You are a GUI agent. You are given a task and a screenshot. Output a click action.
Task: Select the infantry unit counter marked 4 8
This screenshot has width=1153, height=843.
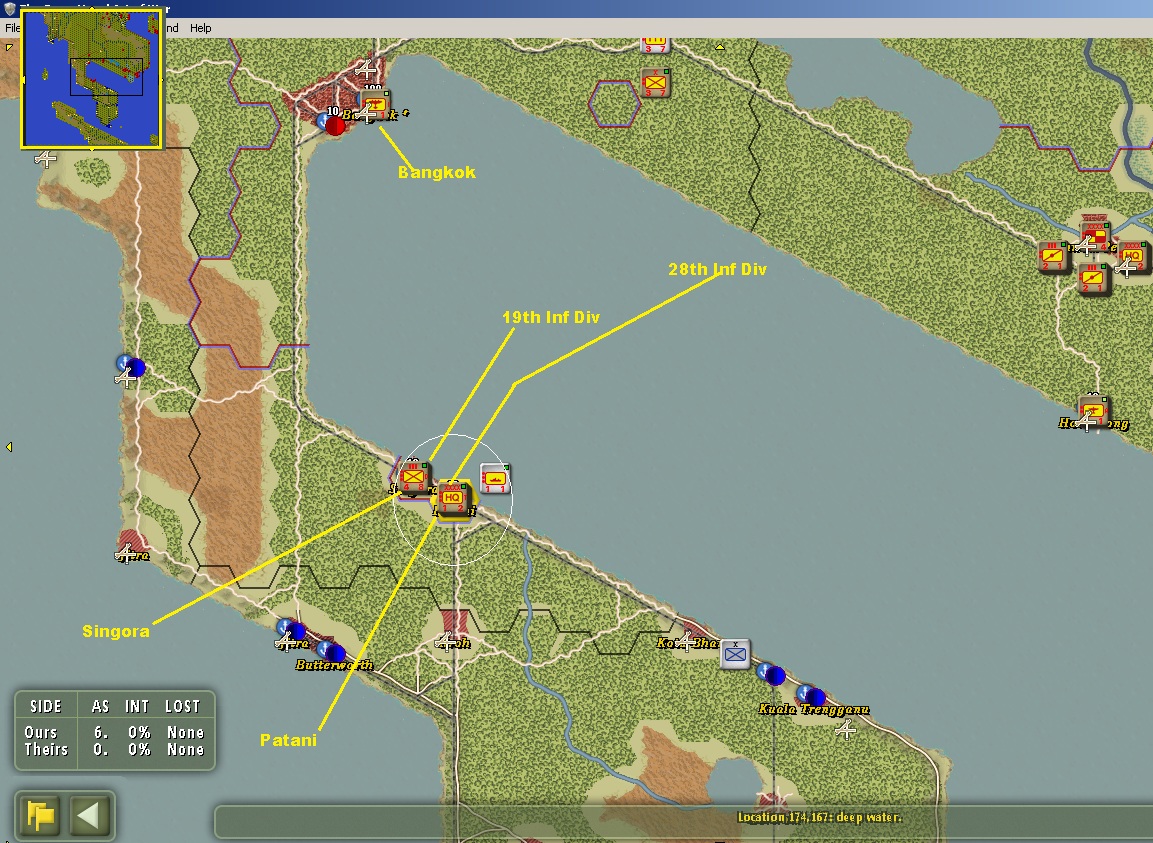click(x=413, y=477)
